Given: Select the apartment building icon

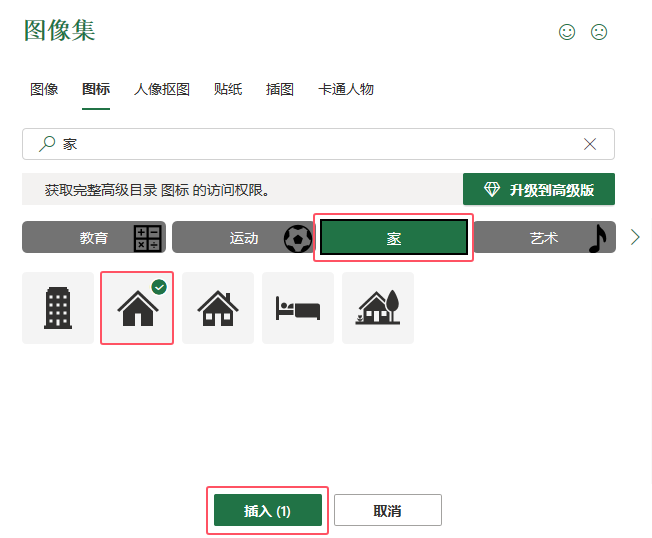Looking at the screenshot, I should click(x=58, y=308).
